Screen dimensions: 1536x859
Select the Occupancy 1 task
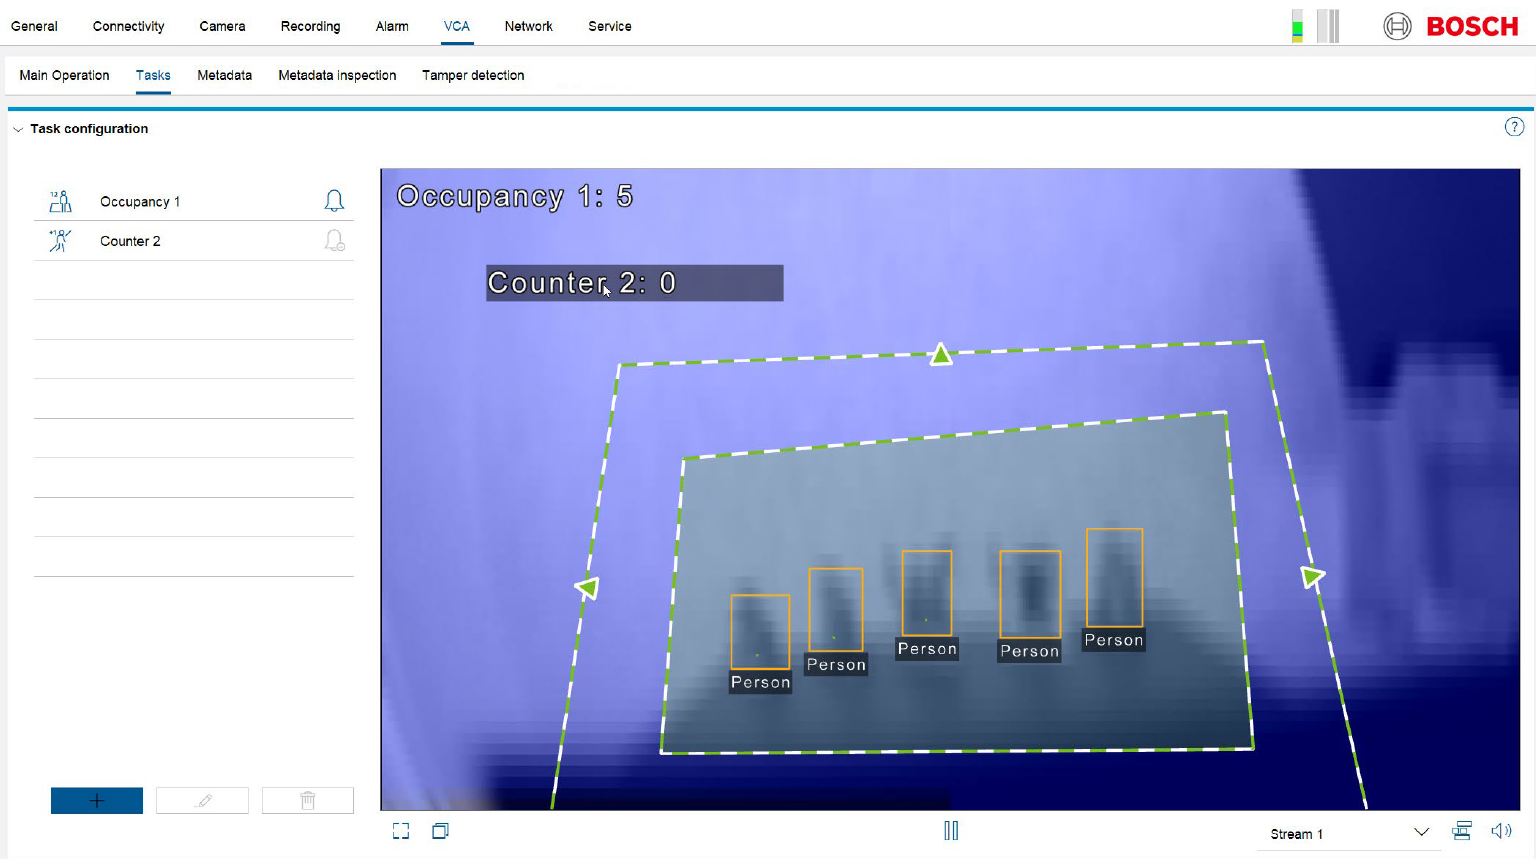[140, 201]
